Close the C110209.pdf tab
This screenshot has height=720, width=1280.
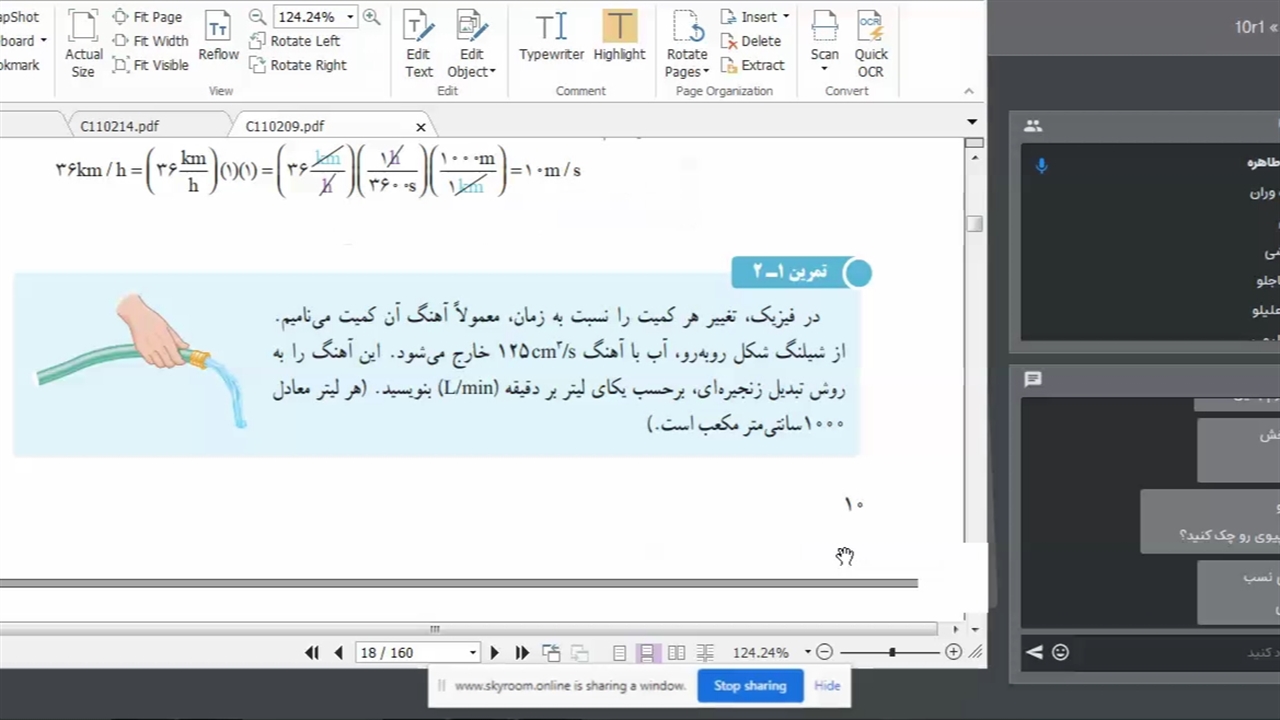420,127
